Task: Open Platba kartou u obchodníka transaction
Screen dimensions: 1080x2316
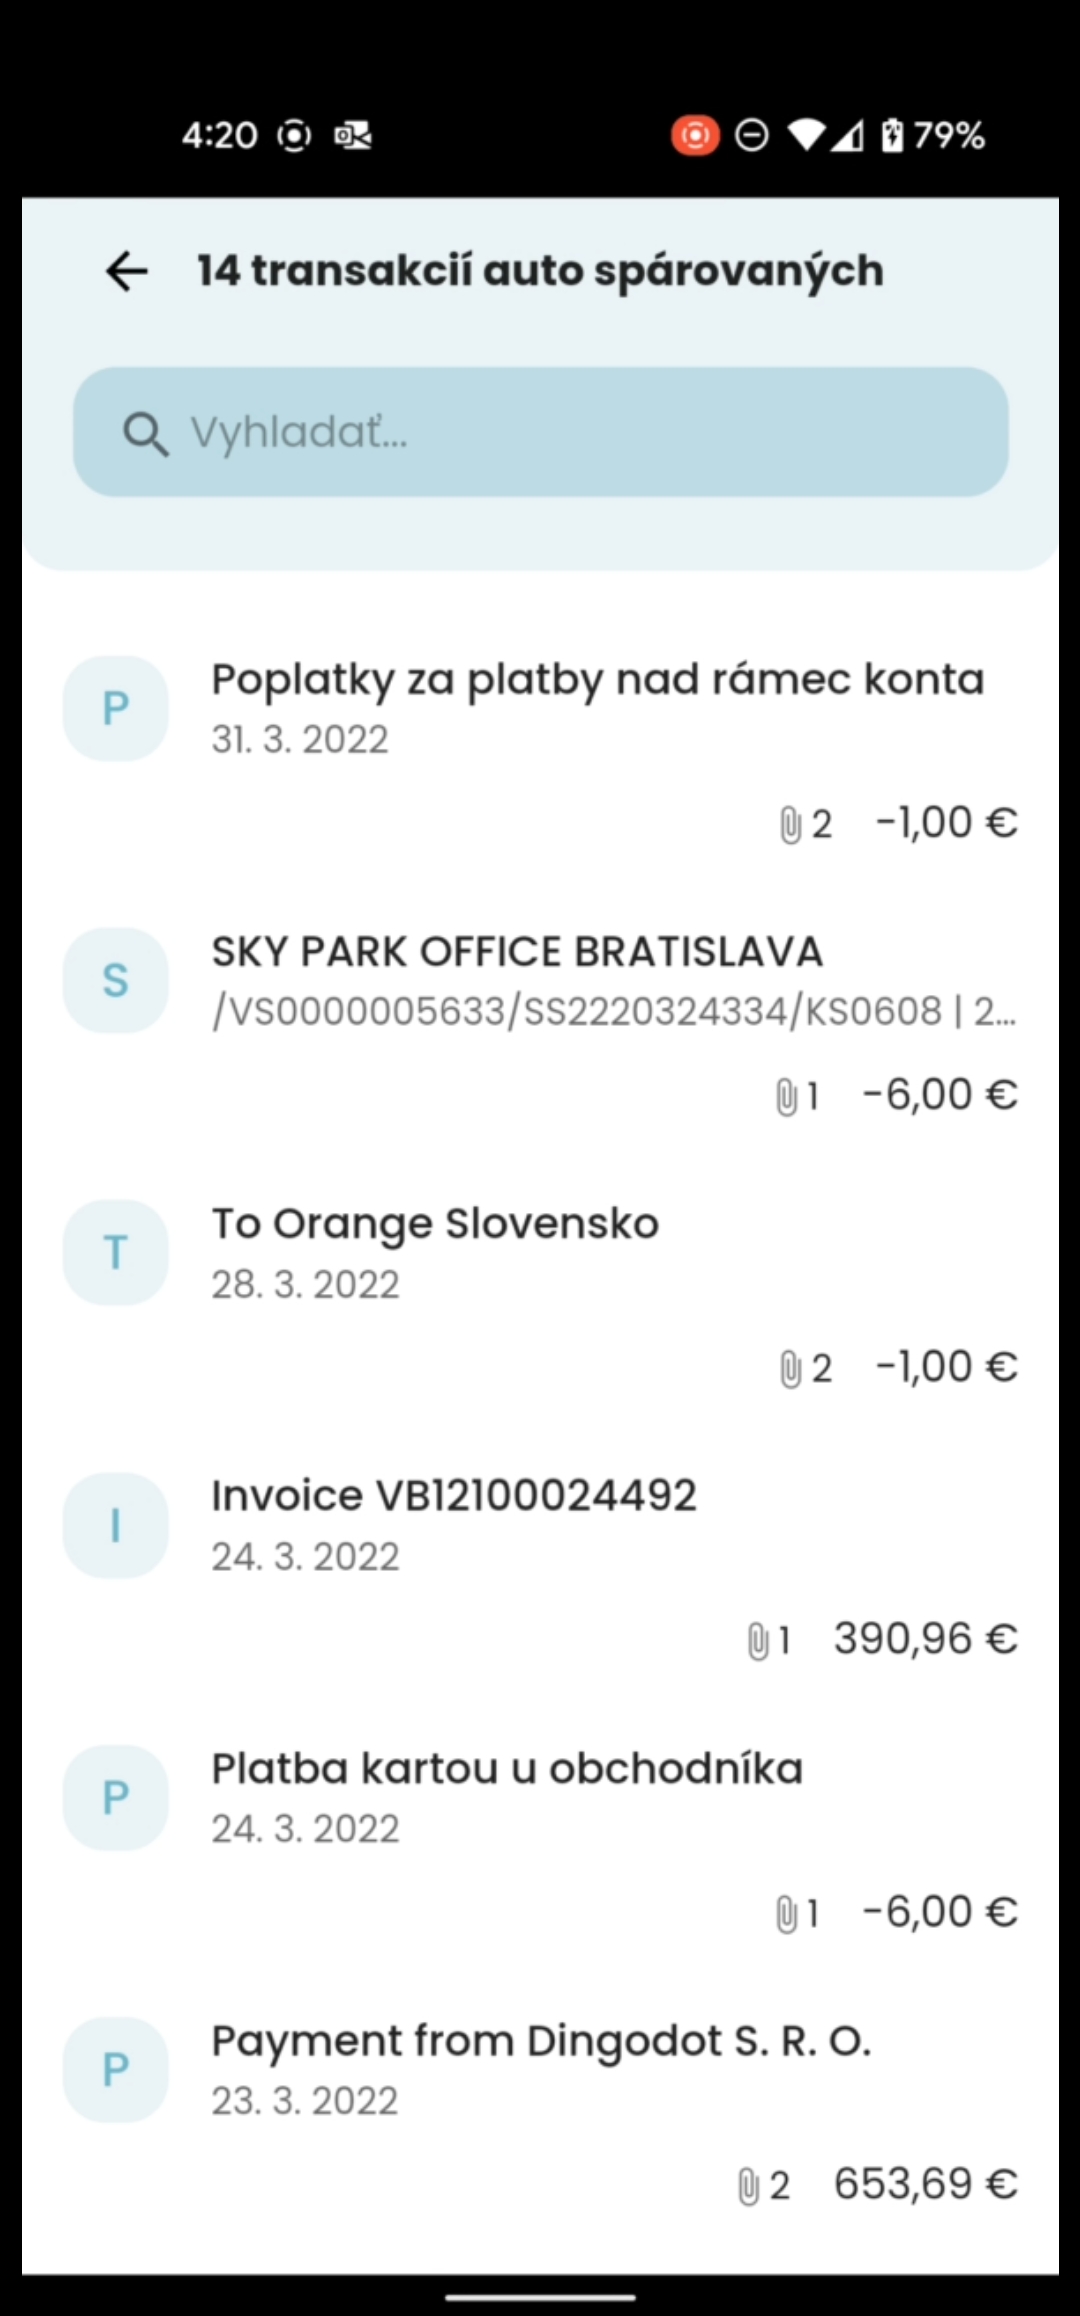Action: (x=507, y=1769)
